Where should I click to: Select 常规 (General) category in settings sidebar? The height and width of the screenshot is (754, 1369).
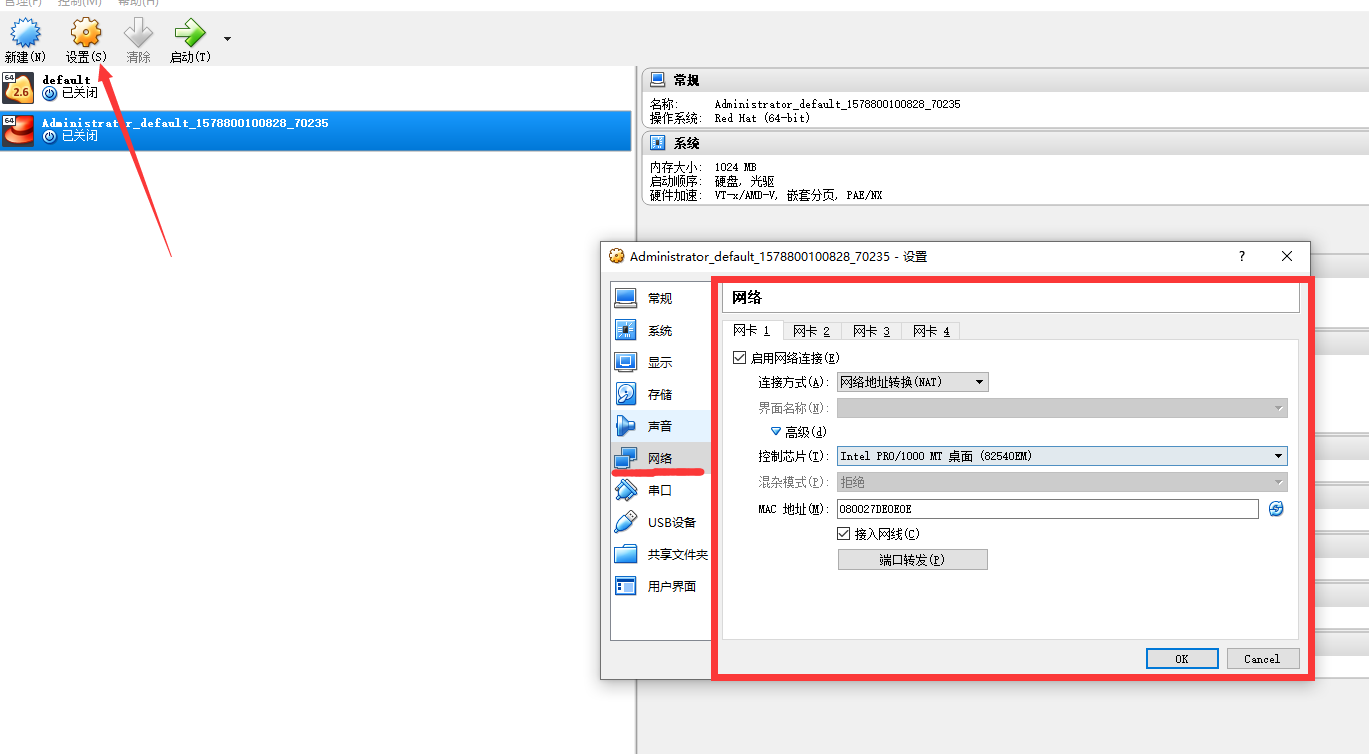[x=659, y=298]
